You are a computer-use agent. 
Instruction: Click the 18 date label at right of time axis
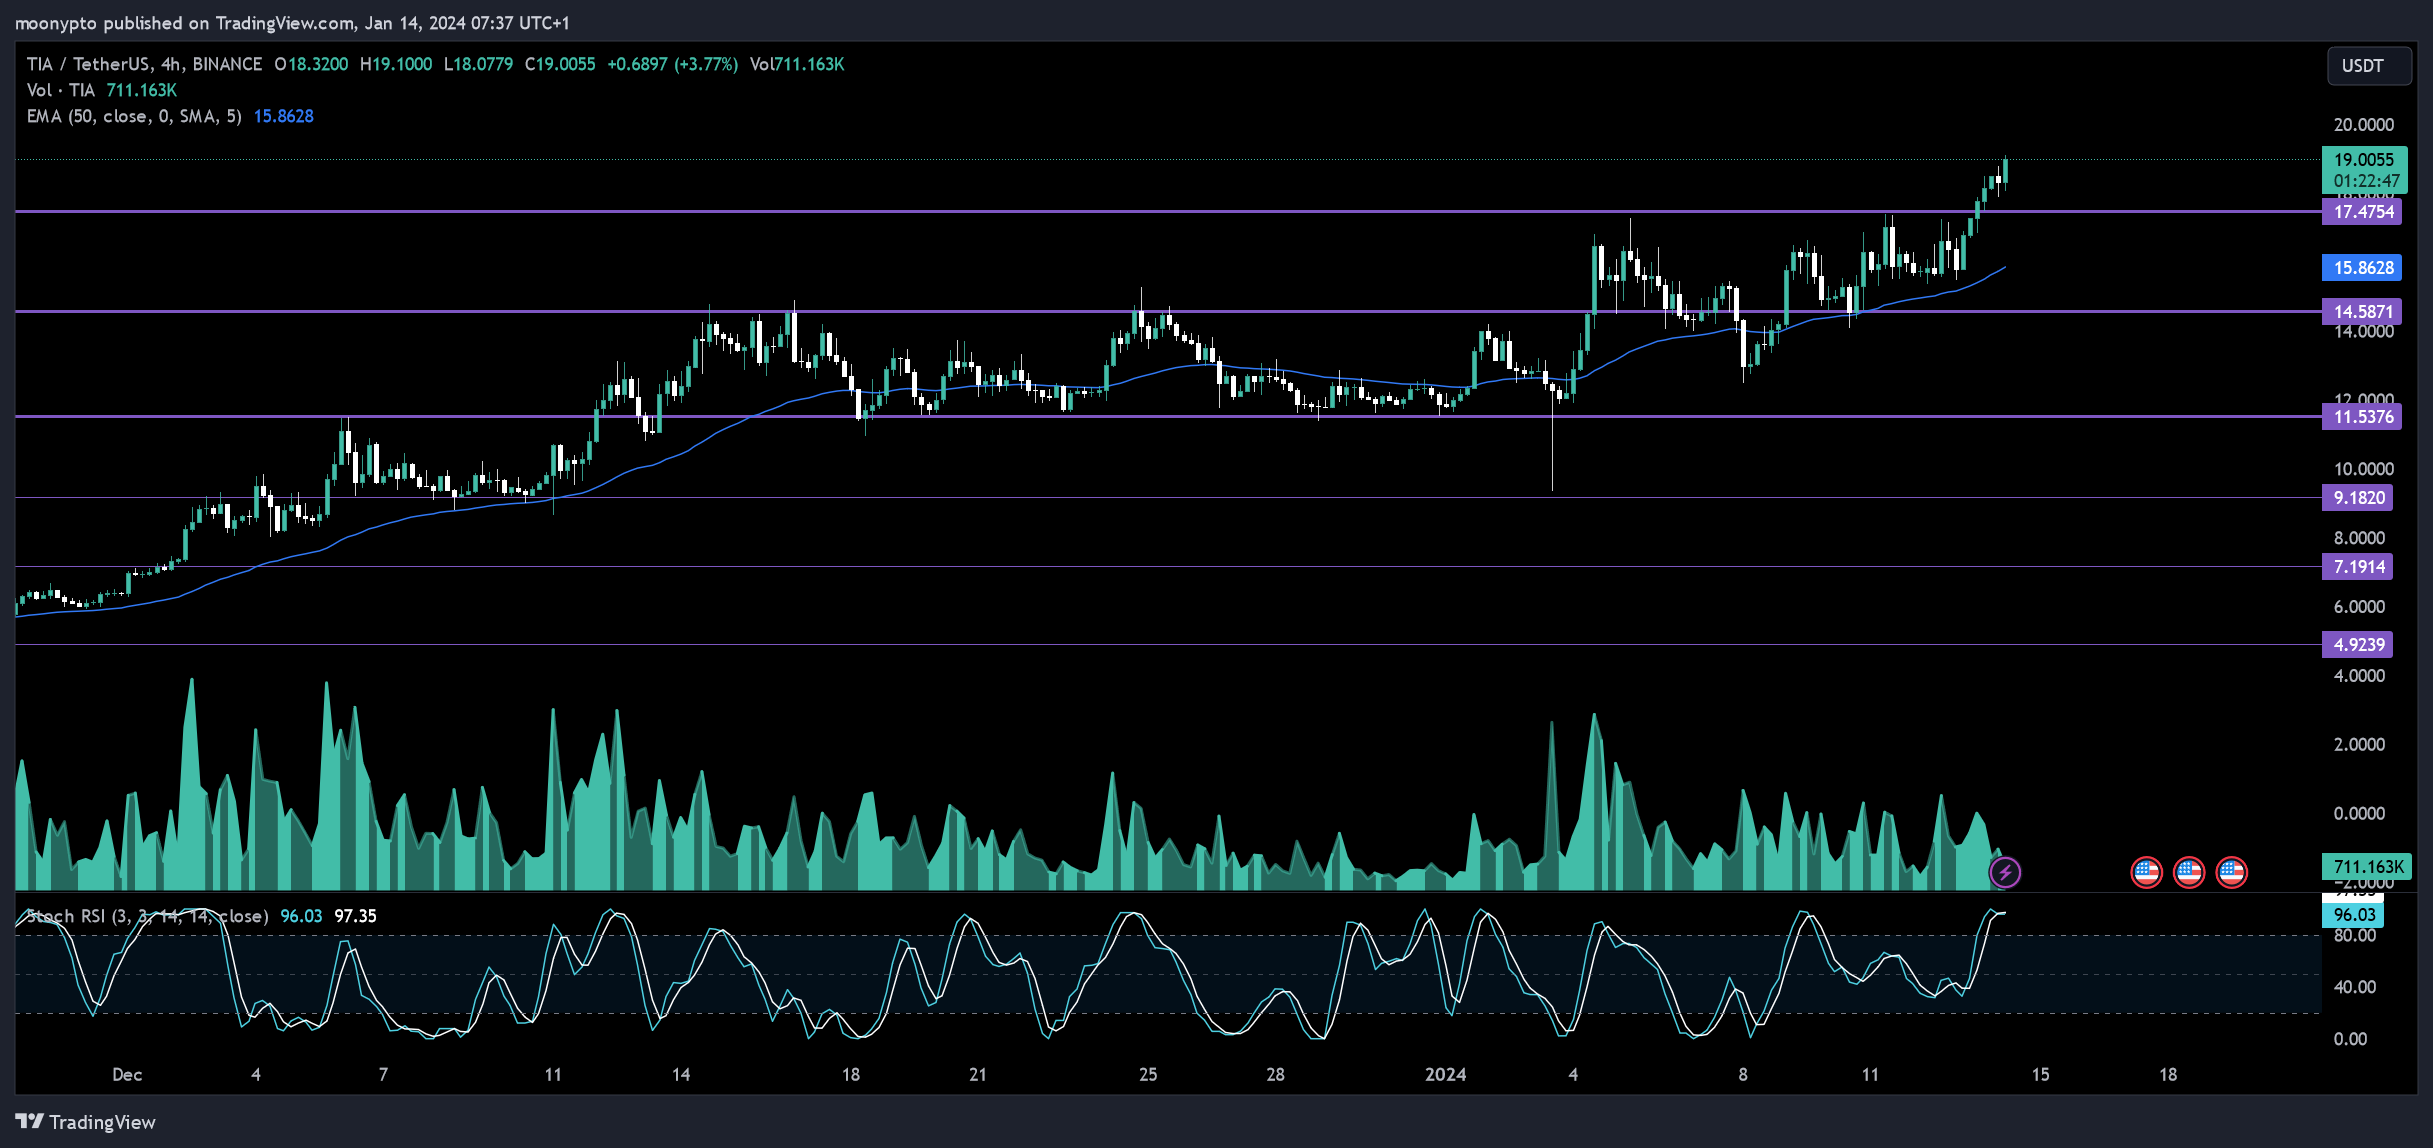2168,1075
